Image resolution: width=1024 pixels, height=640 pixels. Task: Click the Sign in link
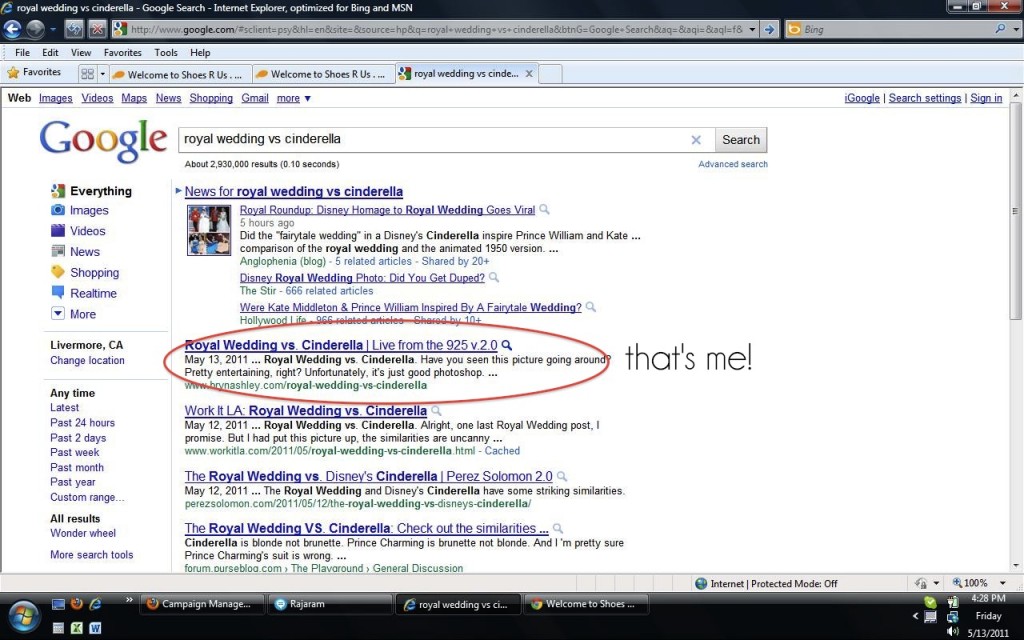(x=986, y=98)
